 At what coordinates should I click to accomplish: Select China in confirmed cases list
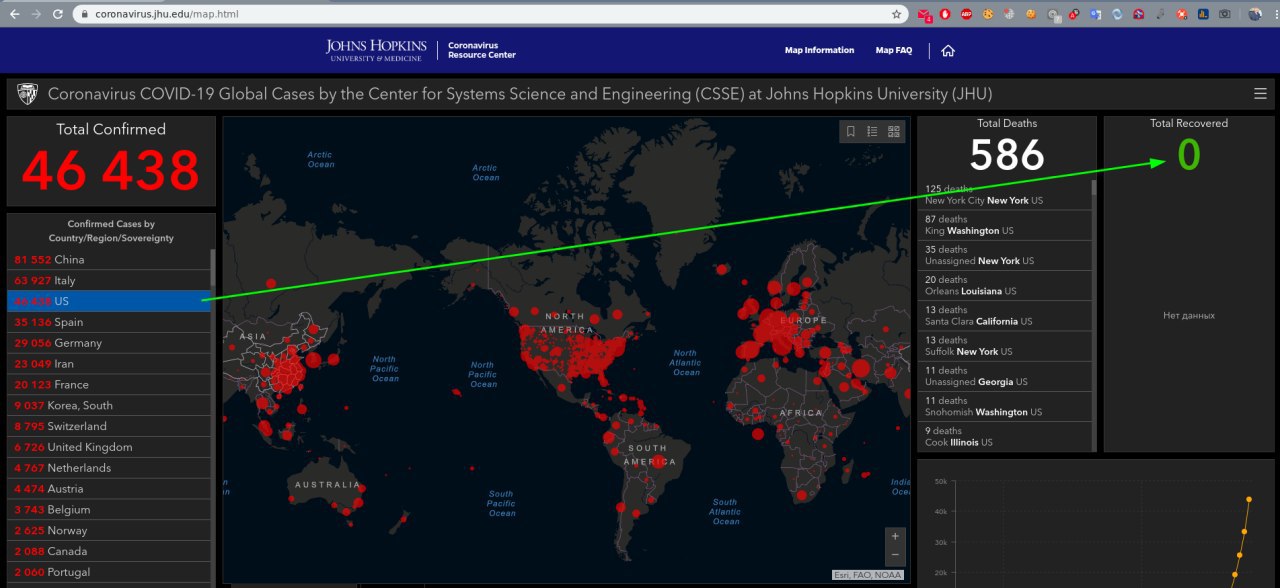(x=109, y=260)
